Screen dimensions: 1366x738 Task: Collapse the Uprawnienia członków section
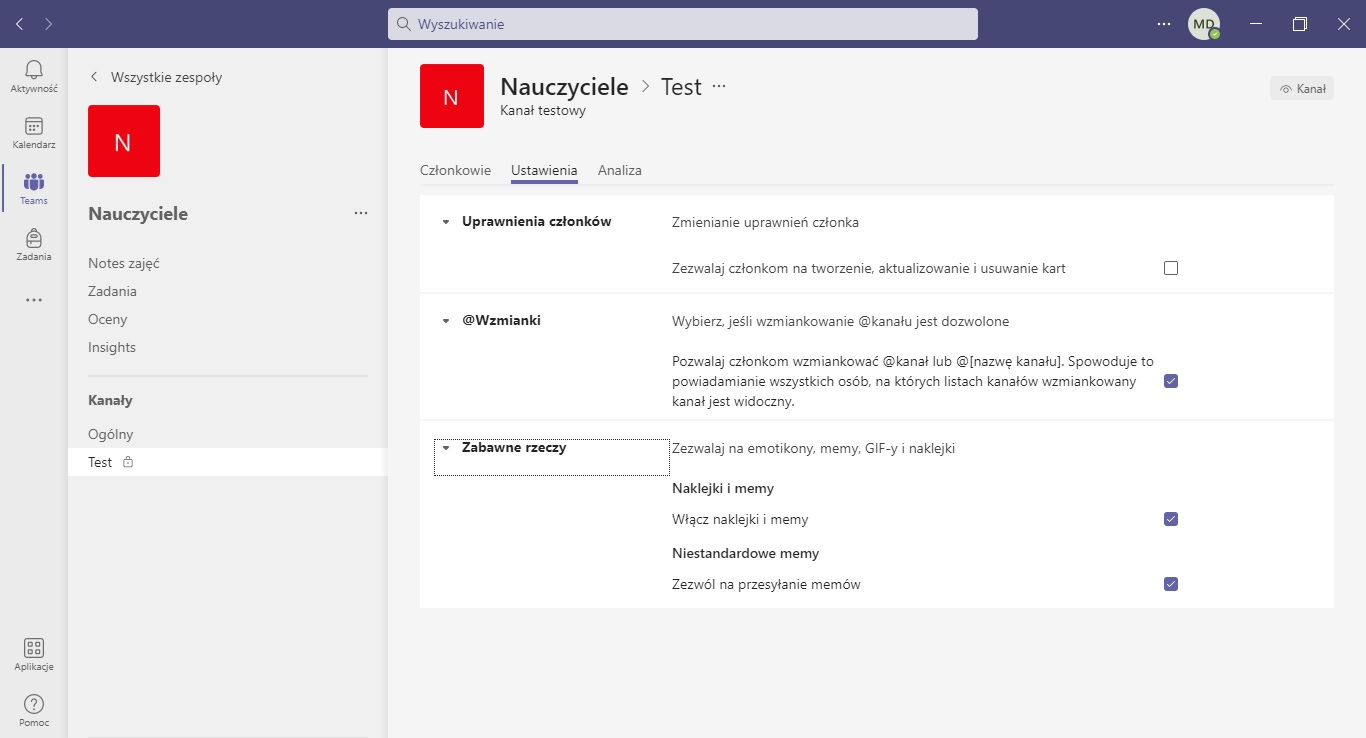[x=446, y=222]
